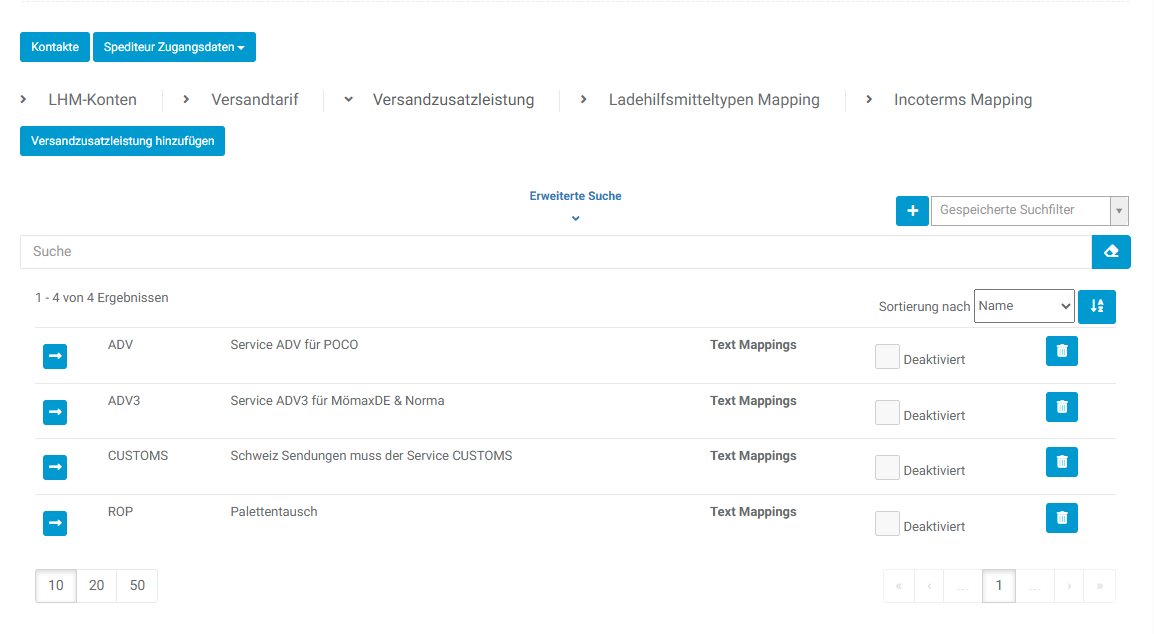Toggle the sort direction icon button
1154x634 pixels.
click(x=1096, y=307)
